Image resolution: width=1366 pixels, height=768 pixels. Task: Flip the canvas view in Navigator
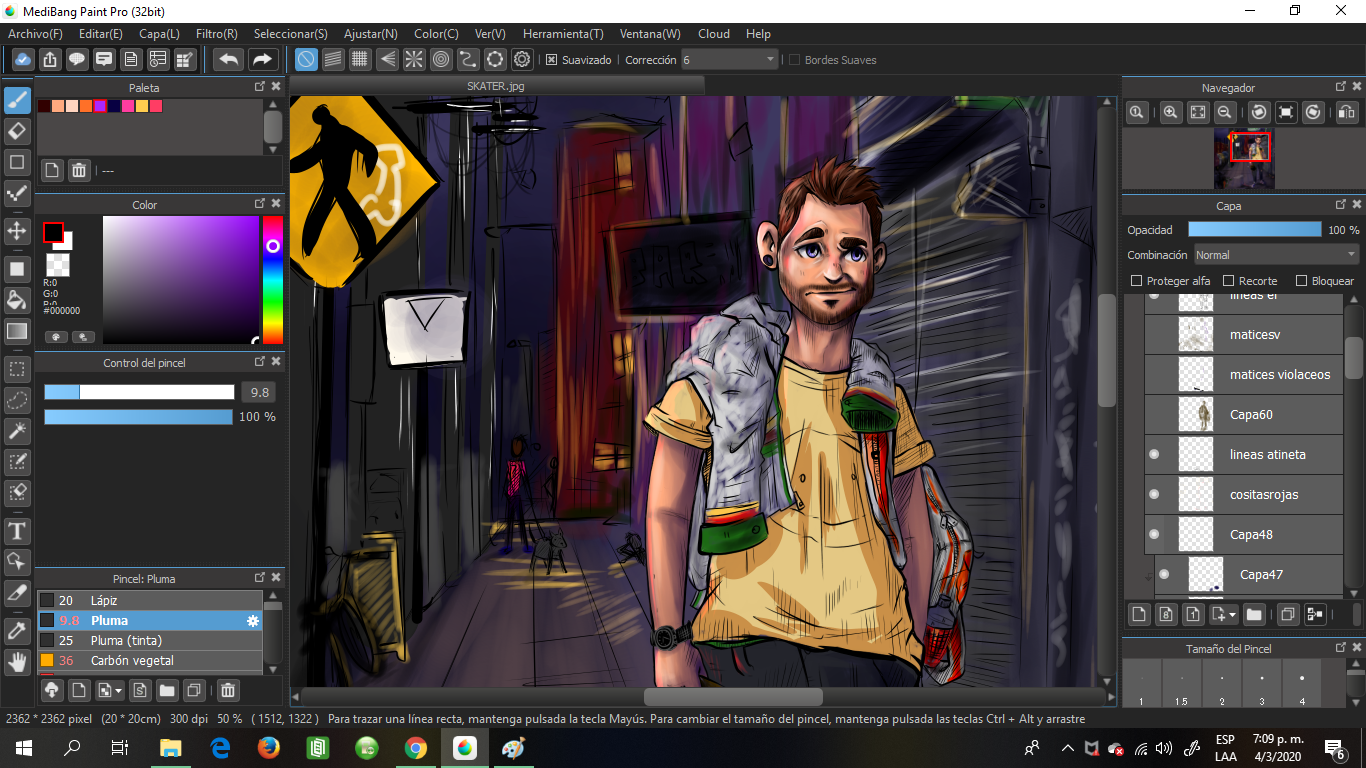[x=1346, y=113]
